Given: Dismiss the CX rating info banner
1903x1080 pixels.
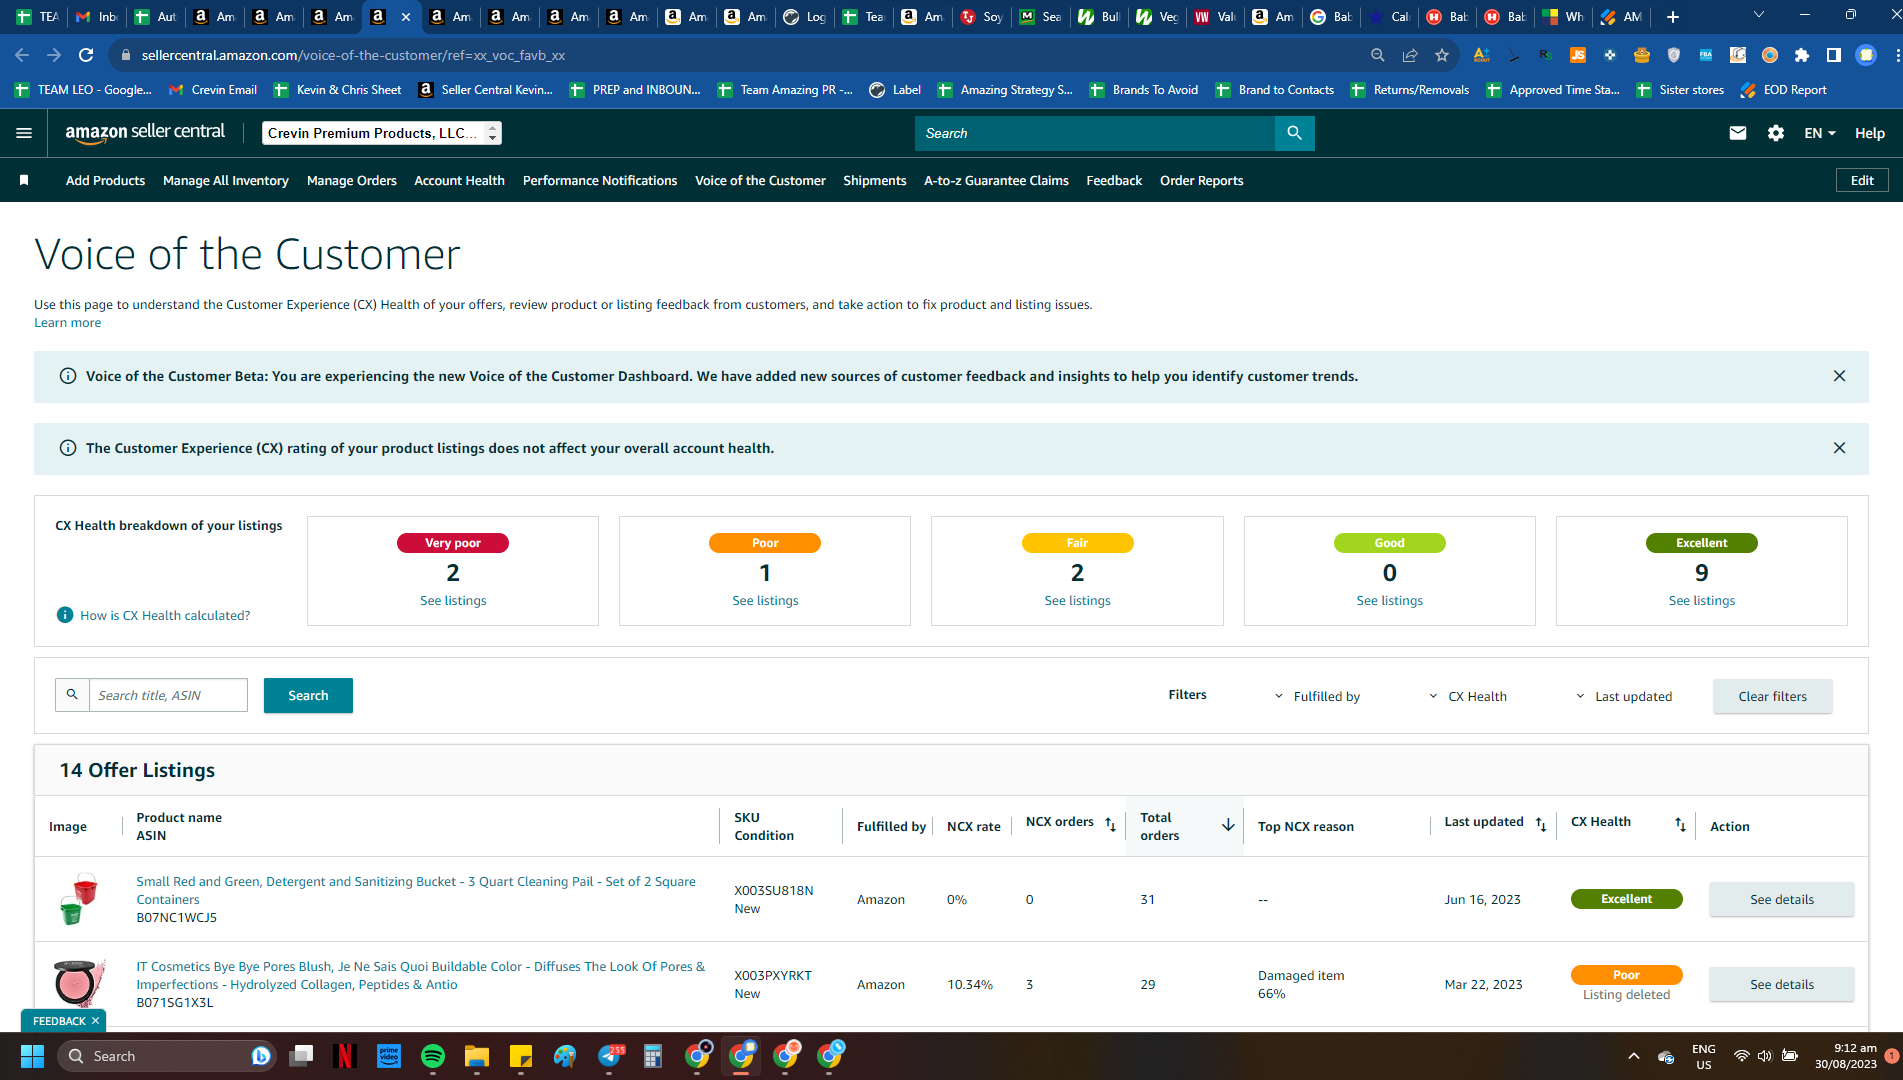Looking at the screenshot, I should coord(1839,448).
